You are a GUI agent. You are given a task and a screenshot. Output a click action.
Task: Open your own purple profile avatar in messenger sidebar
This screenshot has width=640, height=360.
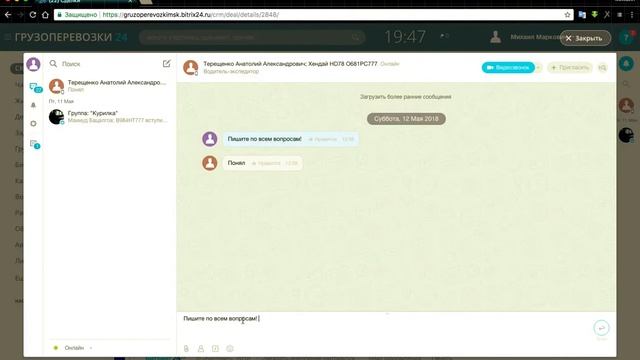33,64
